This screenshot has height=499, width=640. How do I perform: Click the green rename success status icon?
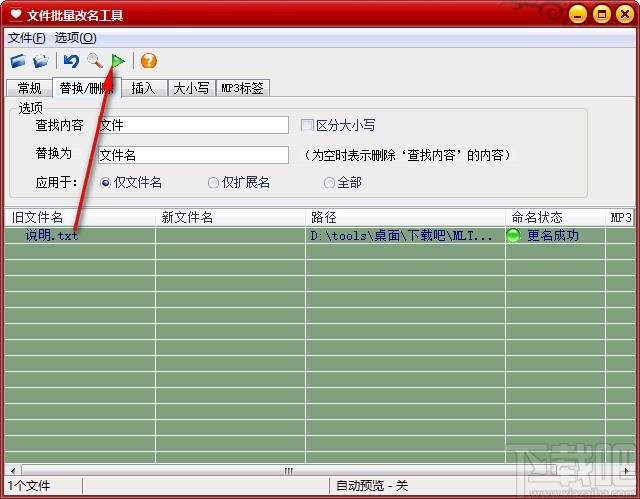pyautogui.click(x=514, y=236)
